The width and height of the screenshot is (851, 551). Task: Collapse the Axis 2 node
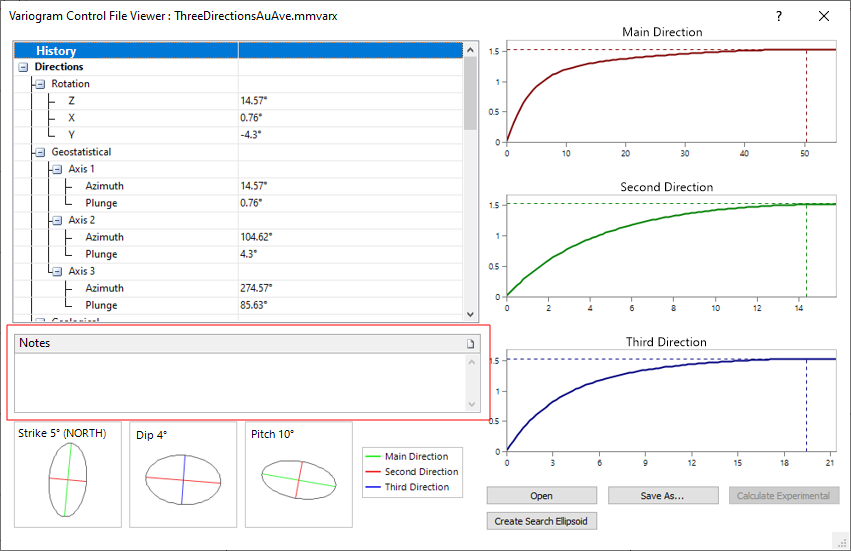(57, 220)
